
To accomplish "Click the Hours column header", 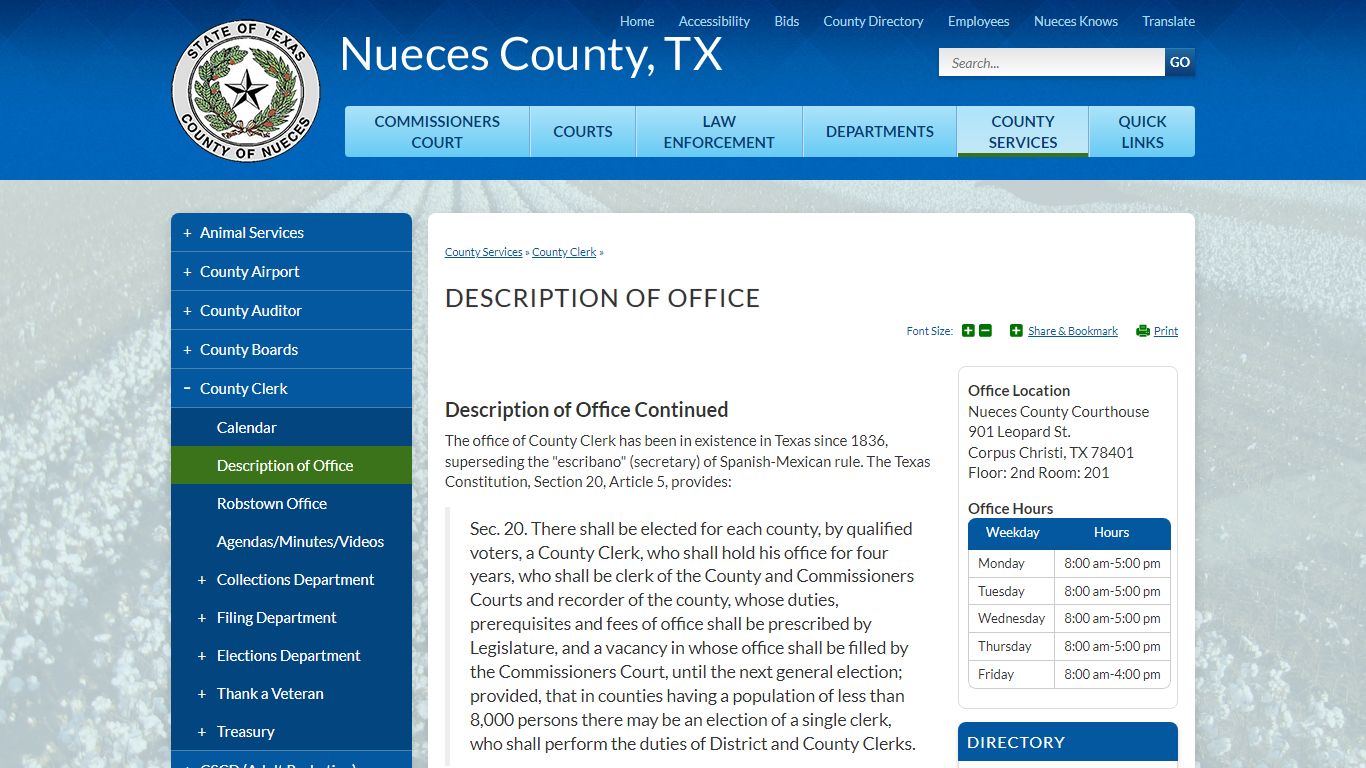I will (x=1112, y=533).
